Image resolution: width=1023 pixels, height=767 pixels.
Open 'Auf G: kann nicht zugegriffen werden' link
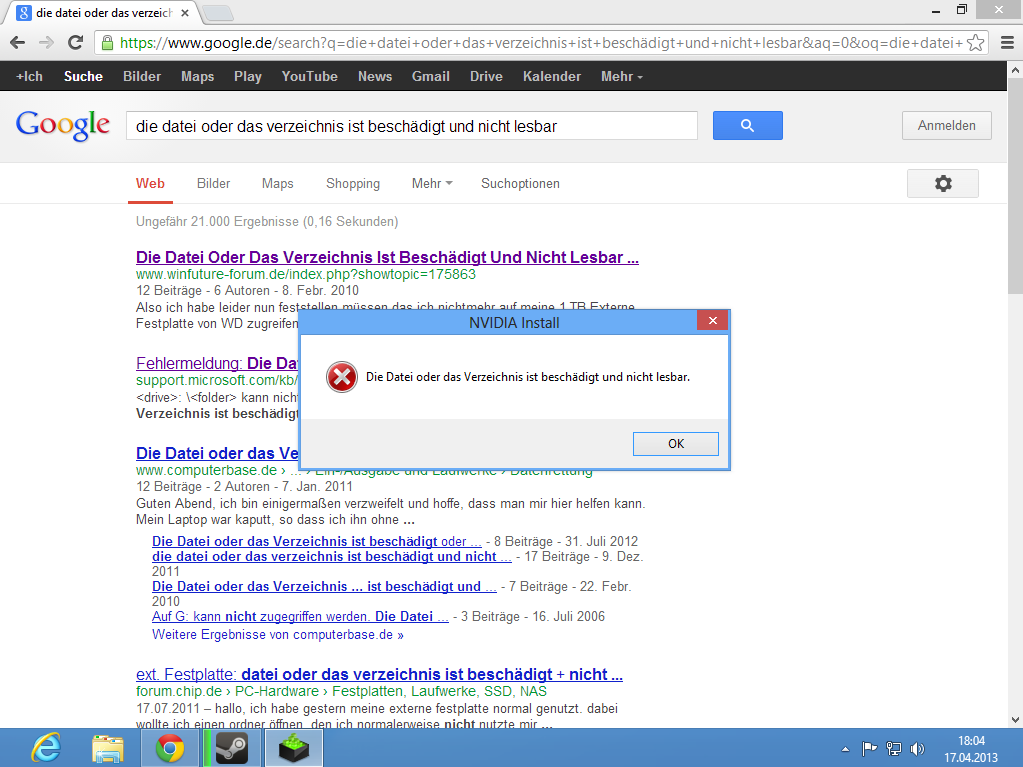click(x=300, y=616)
